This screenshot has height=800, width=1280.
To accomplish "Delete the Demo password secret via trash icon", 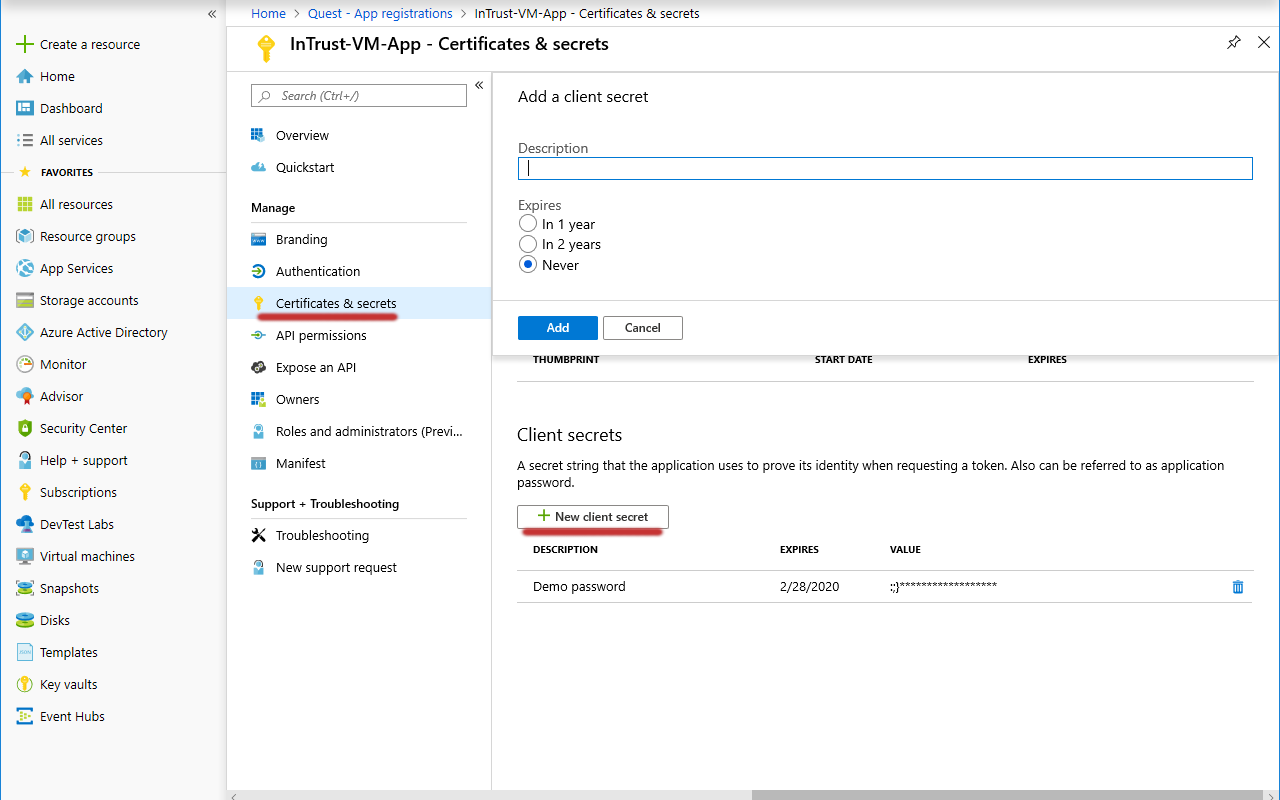I will (1238, 587).
